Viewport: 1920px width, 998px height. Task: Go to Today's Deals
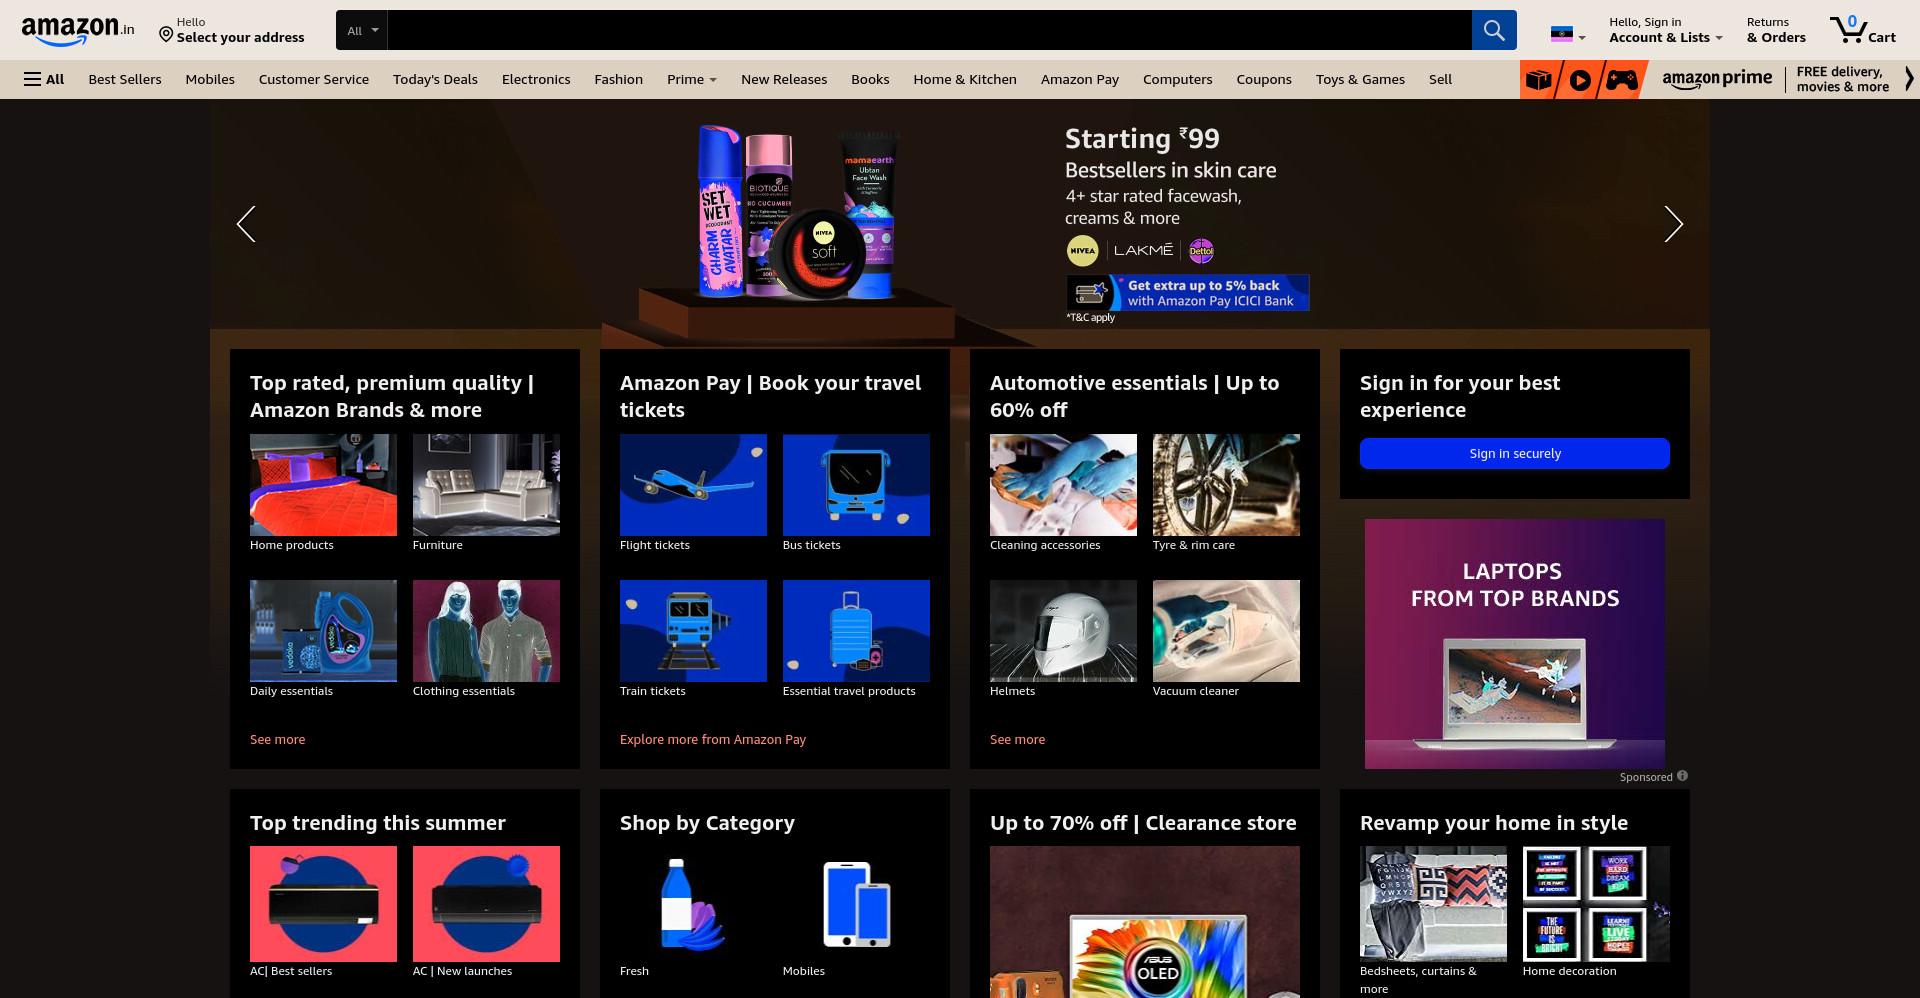coord(435,79)
